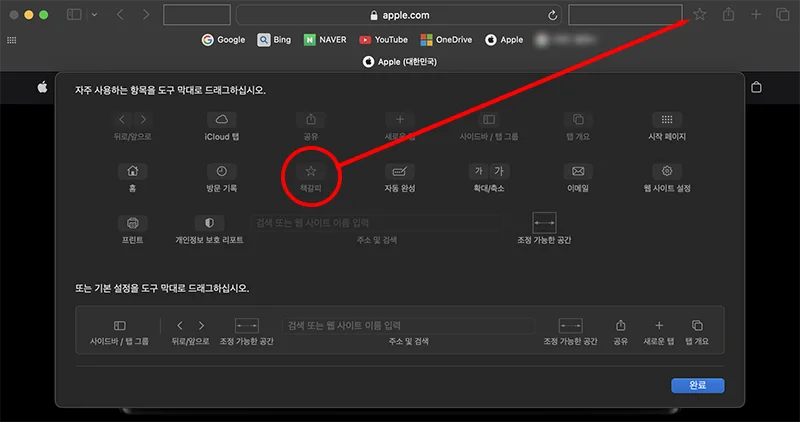800x422 pixels.
Task: Open the OneDrive favorite link
Action: [x=446, y=40]
